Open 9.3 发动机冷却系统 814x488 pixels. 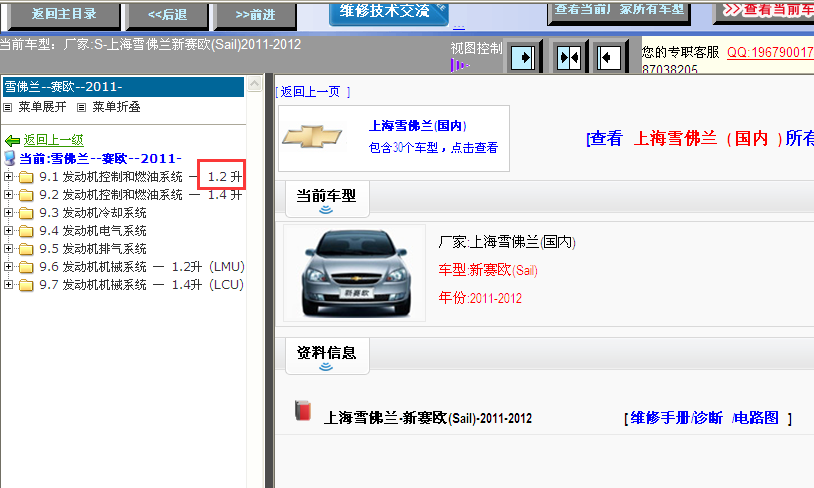point(93,213)
